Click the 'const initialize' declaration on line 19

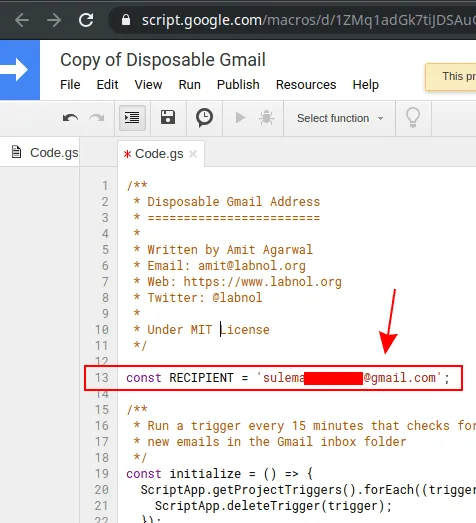[183, 474]
